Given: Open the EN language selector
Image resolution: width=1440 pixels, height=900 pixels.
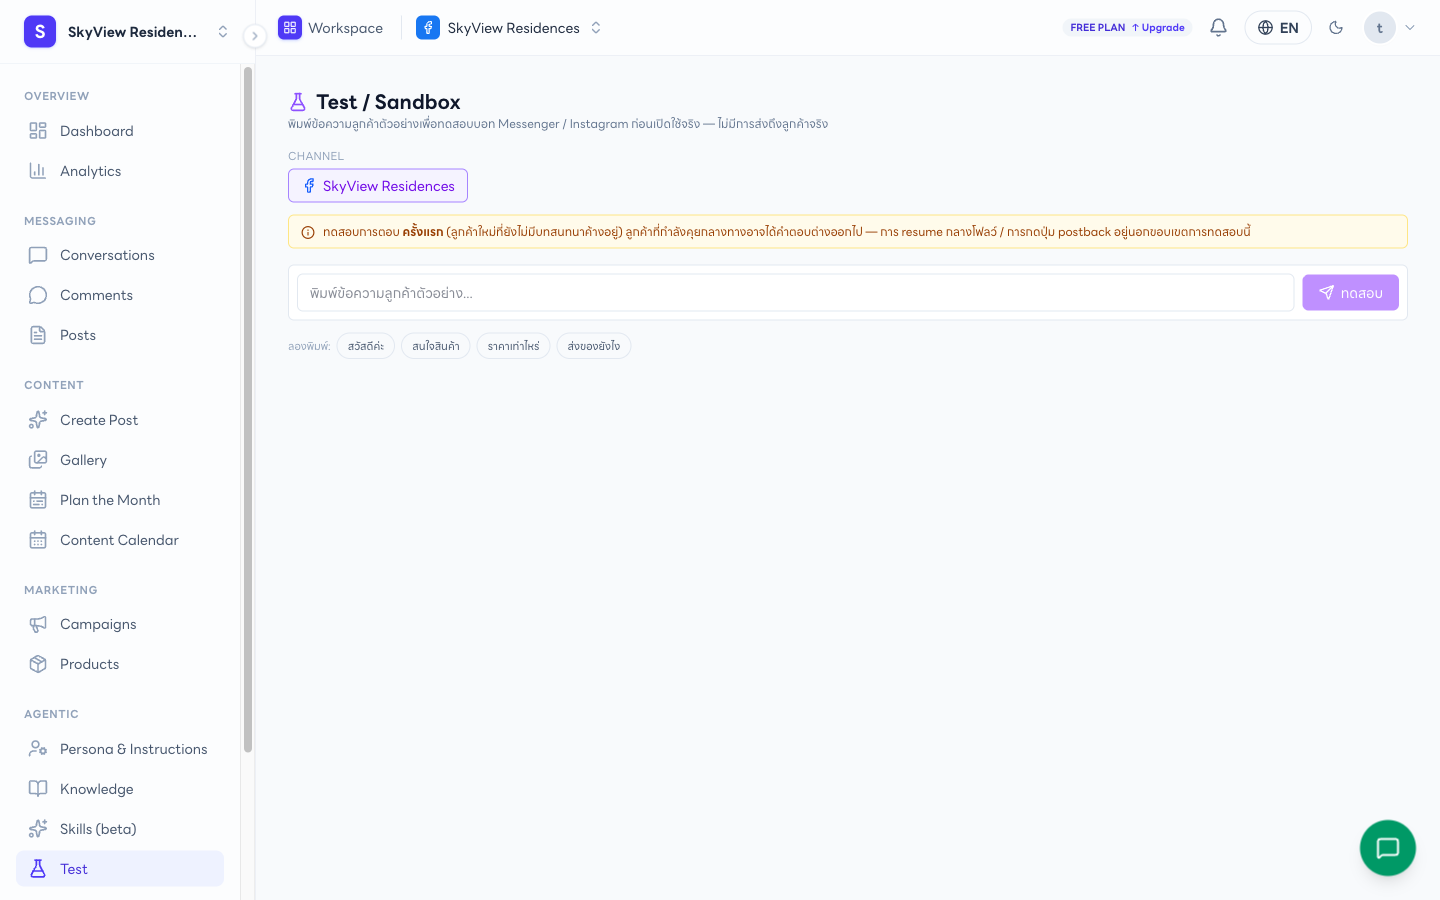Looking at the screenshot, I should tap(1278, 28).
